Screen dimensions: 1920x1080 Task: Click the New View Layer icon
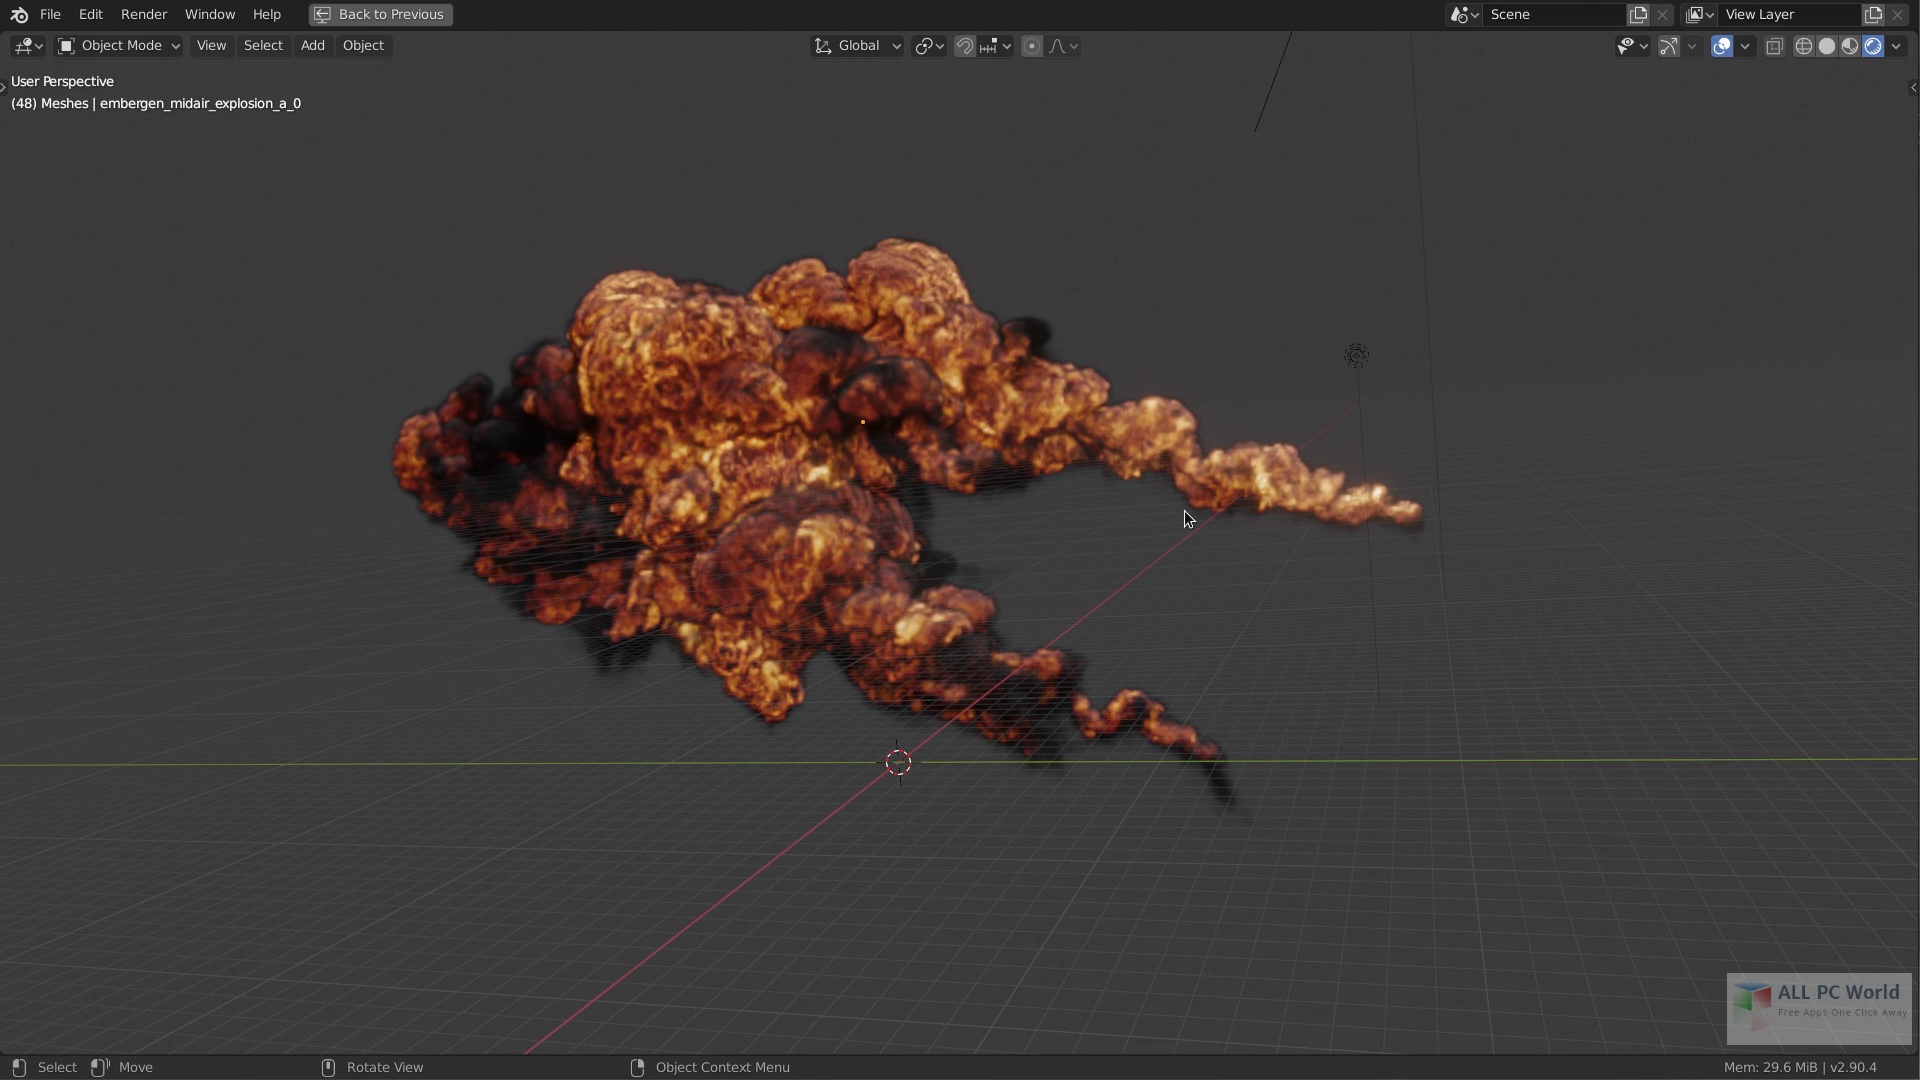point(1873,15)
